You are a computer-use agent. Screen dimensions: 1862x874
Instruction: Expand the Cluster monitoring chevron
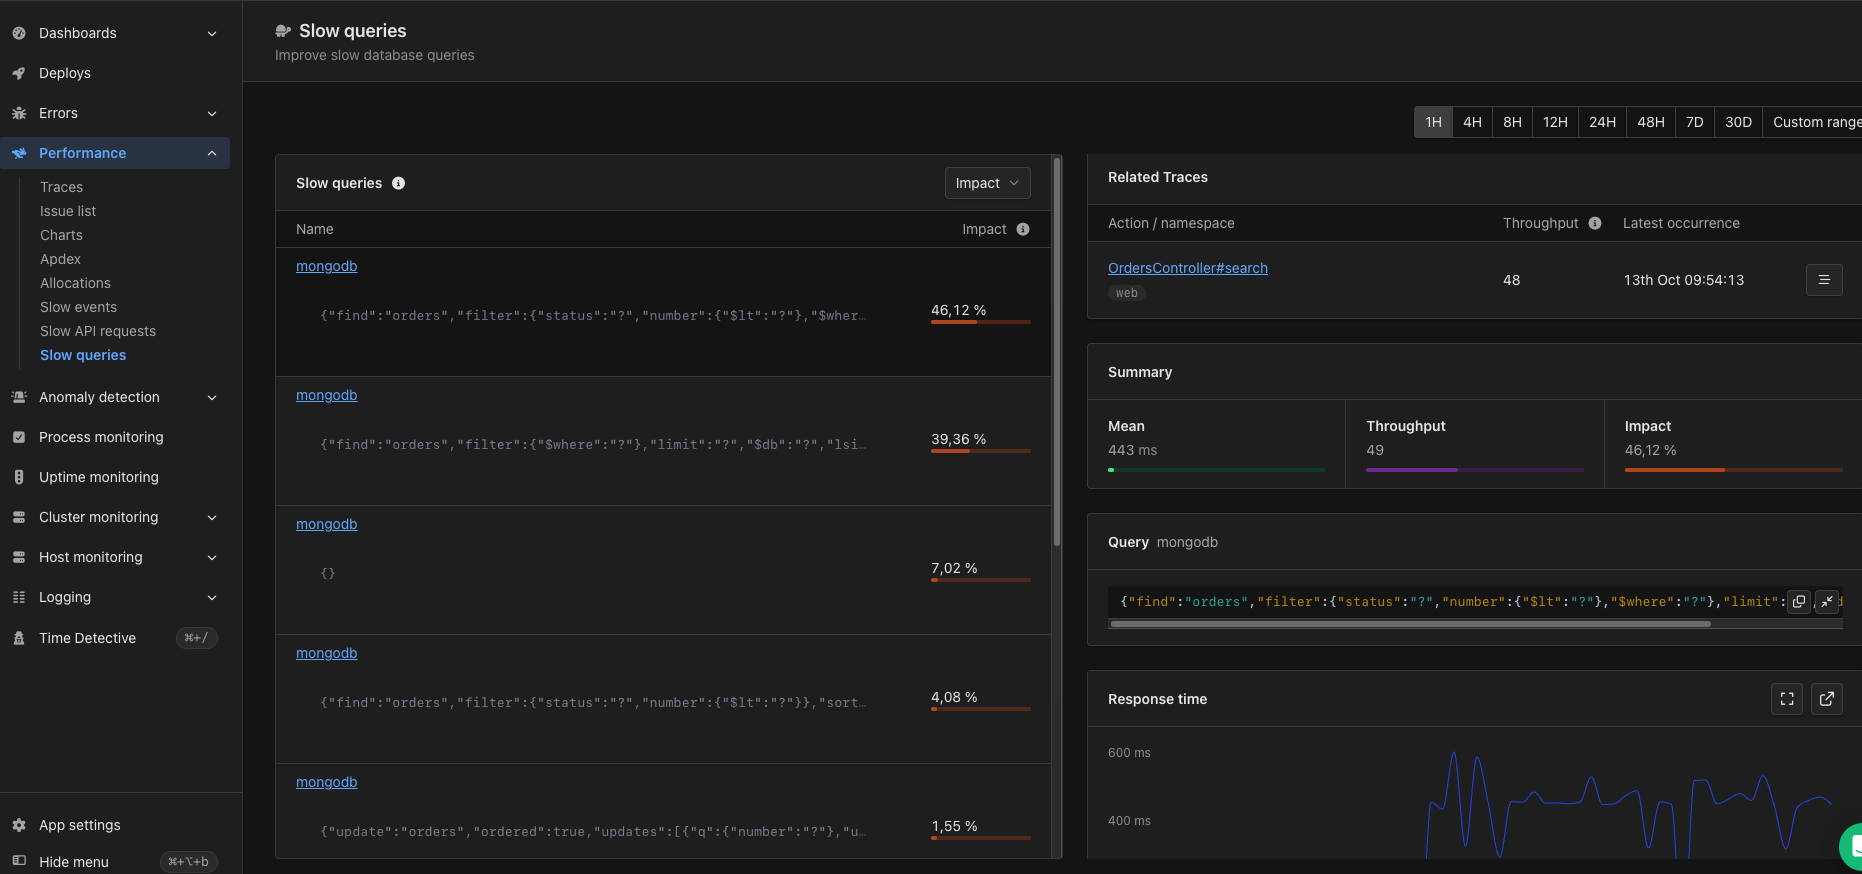[x=212, y=517]
